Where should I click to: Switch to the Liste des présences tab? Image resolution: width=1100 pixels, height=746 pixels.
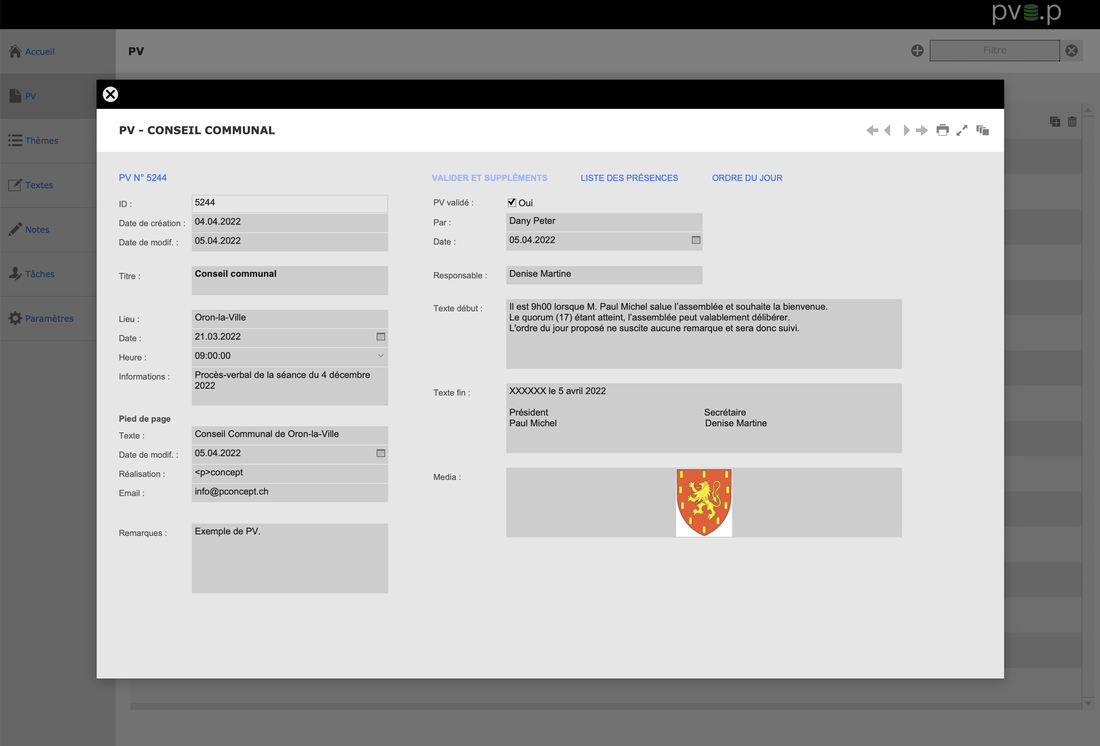click(x=629, y=178)
